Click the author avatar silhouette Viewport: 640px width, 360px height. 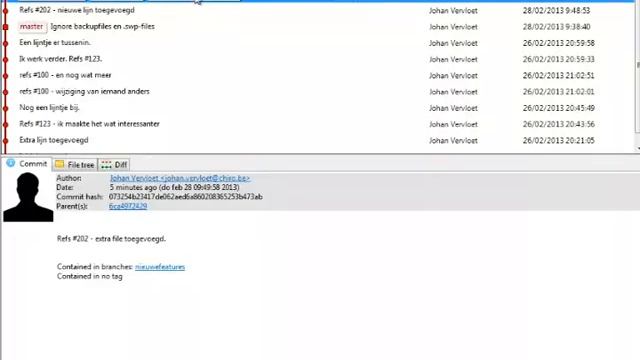tap(28, 197)
